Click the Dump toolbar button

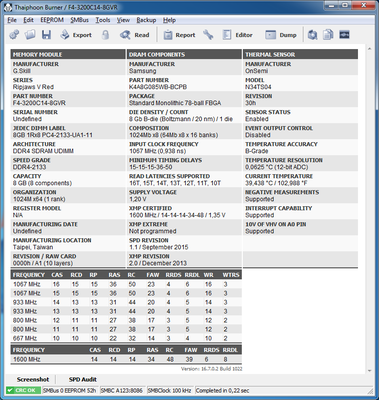coord(281,35)
